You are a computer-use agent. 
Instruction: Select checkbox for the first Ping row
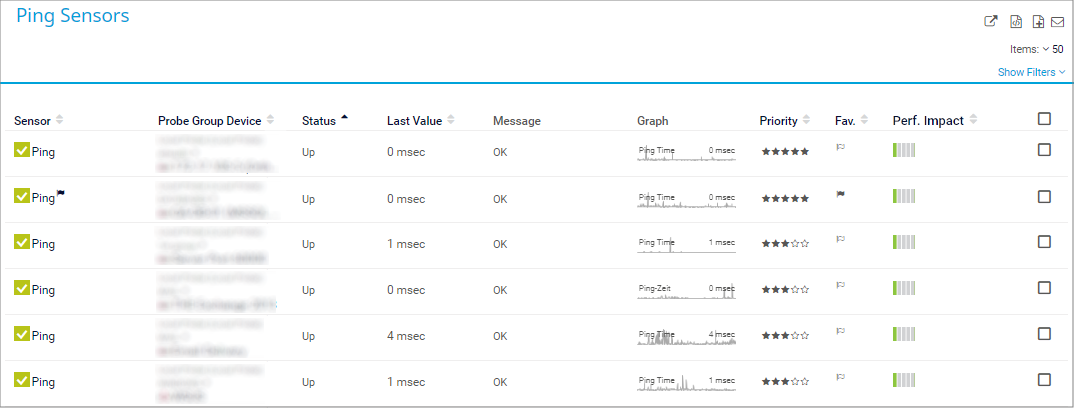pos(1044,150)
